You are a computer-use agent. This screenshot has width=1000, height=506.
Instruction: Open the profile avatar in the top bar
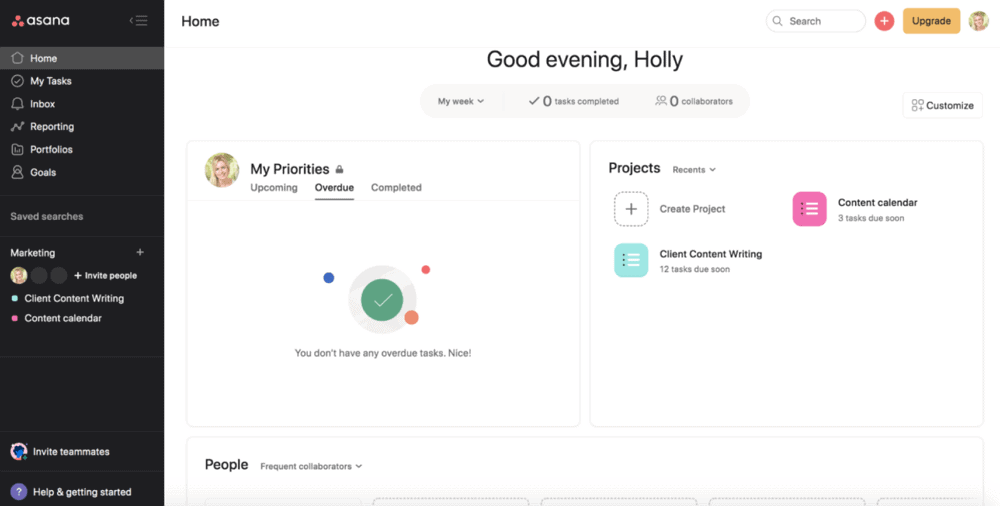click(978, 21)
